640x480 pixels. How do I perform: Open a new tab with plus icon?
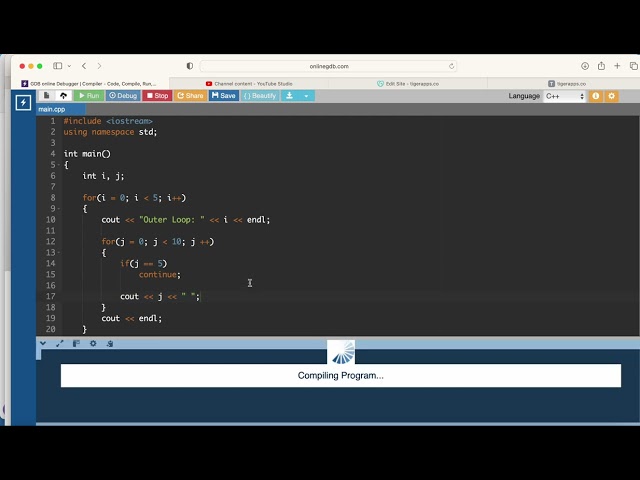pos(617,66)
